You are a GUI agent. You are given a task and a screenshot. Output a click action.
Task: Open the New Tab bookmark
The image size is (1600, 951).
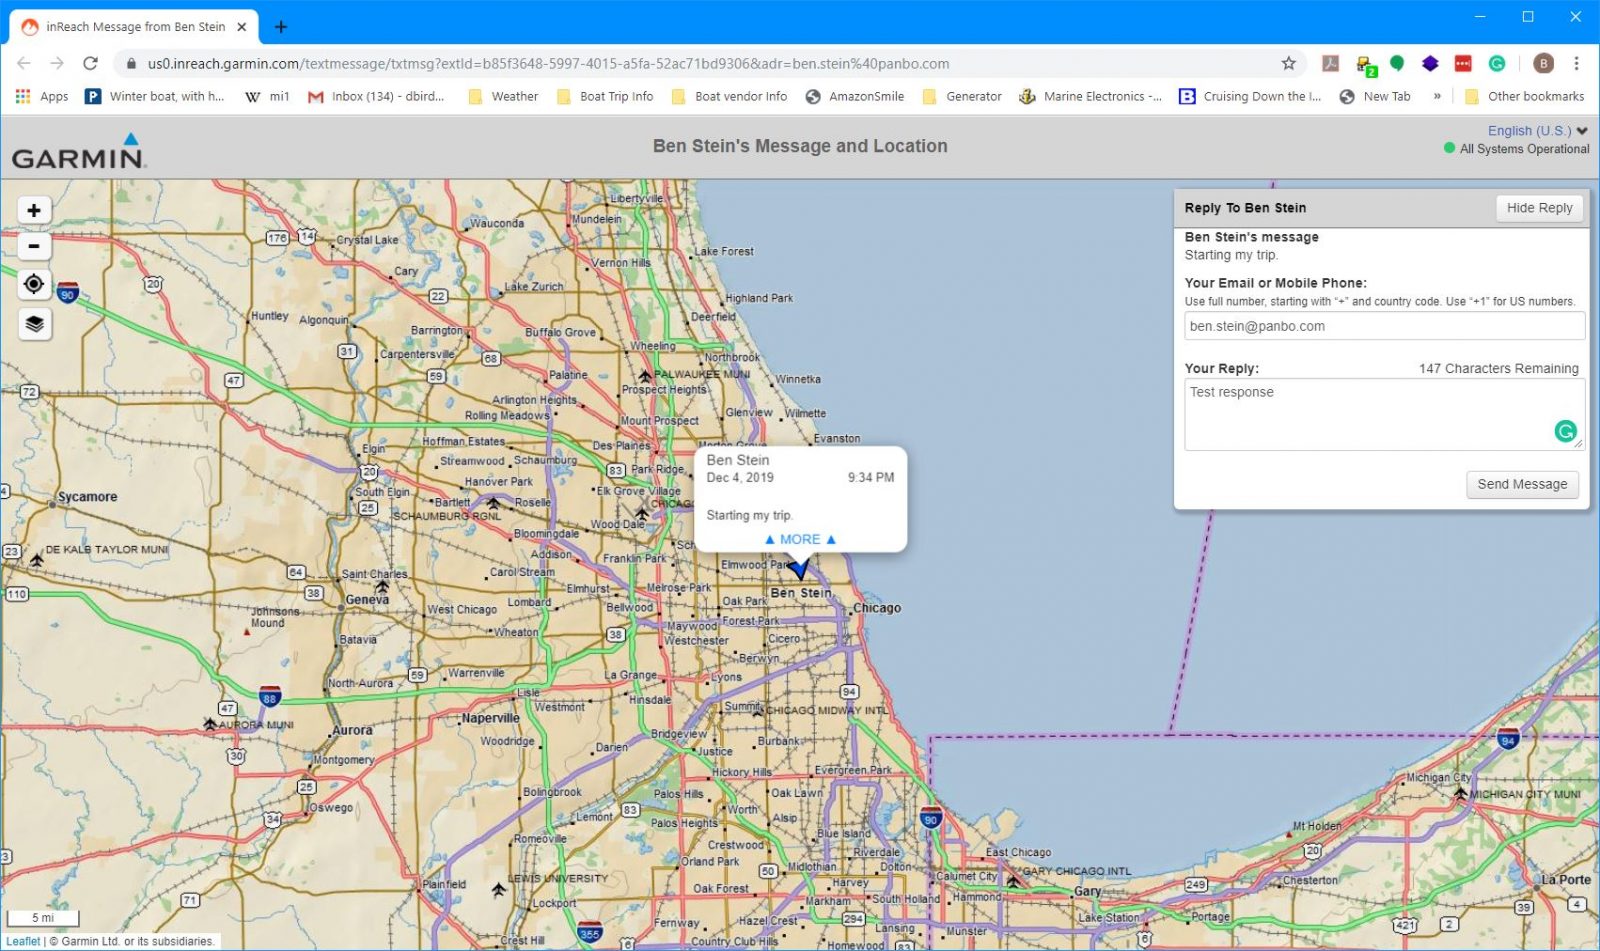(x=1375, y=96)
